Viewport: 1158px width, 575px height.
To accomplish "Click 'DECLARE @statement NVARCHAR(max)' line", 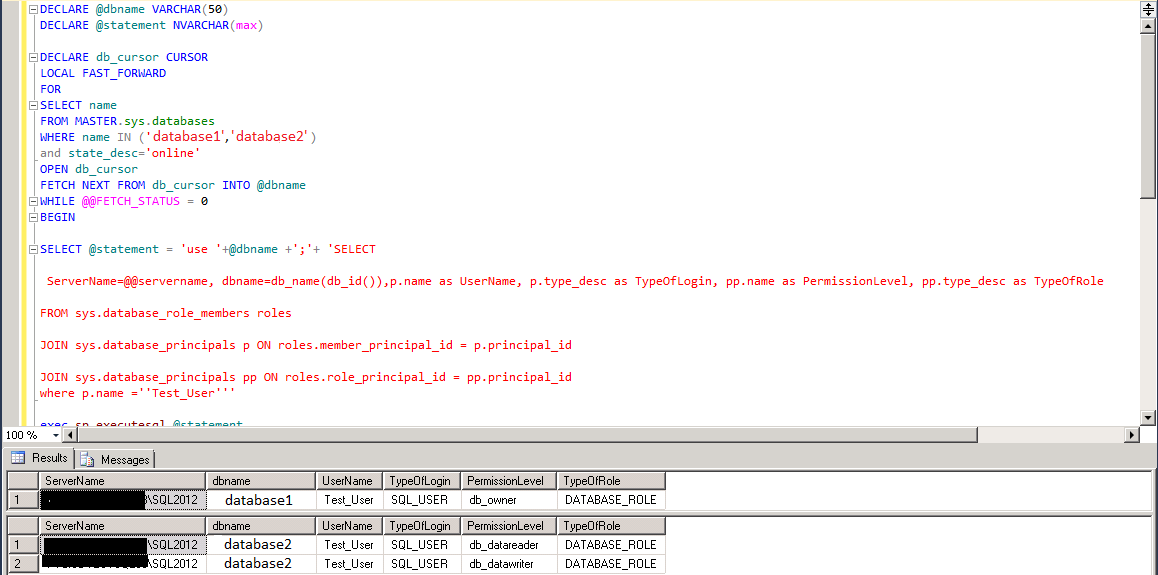I will pos(151,26).
